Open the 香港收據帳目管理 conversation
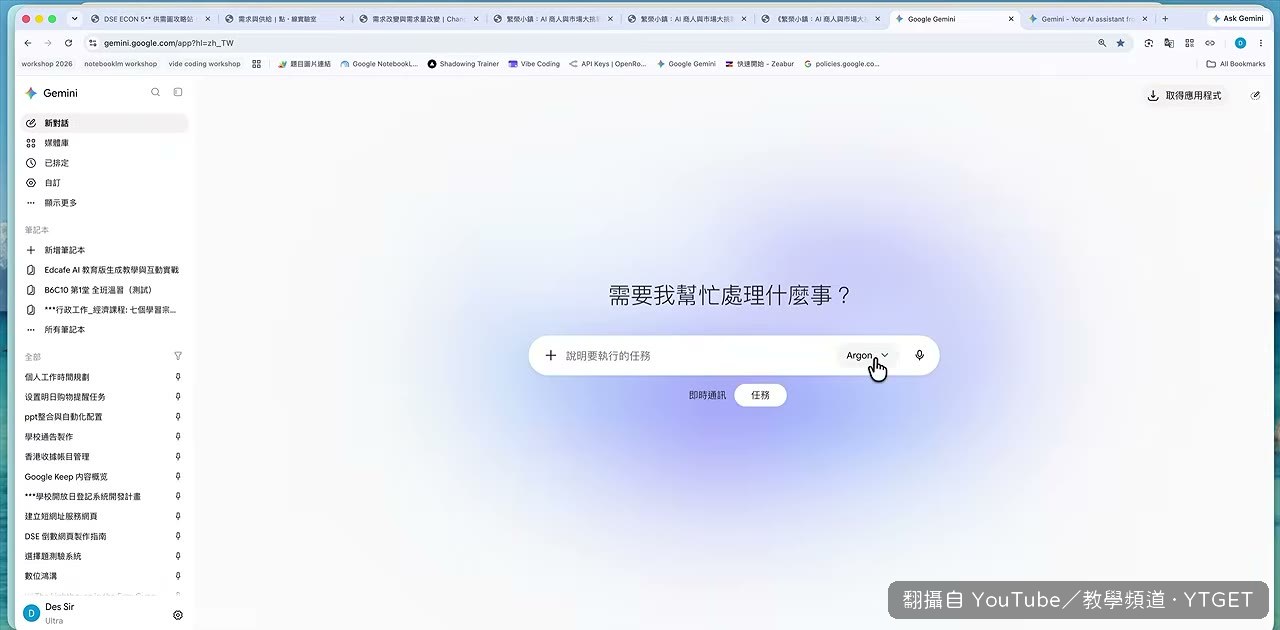1280x630 pixels. coord(57,457)
